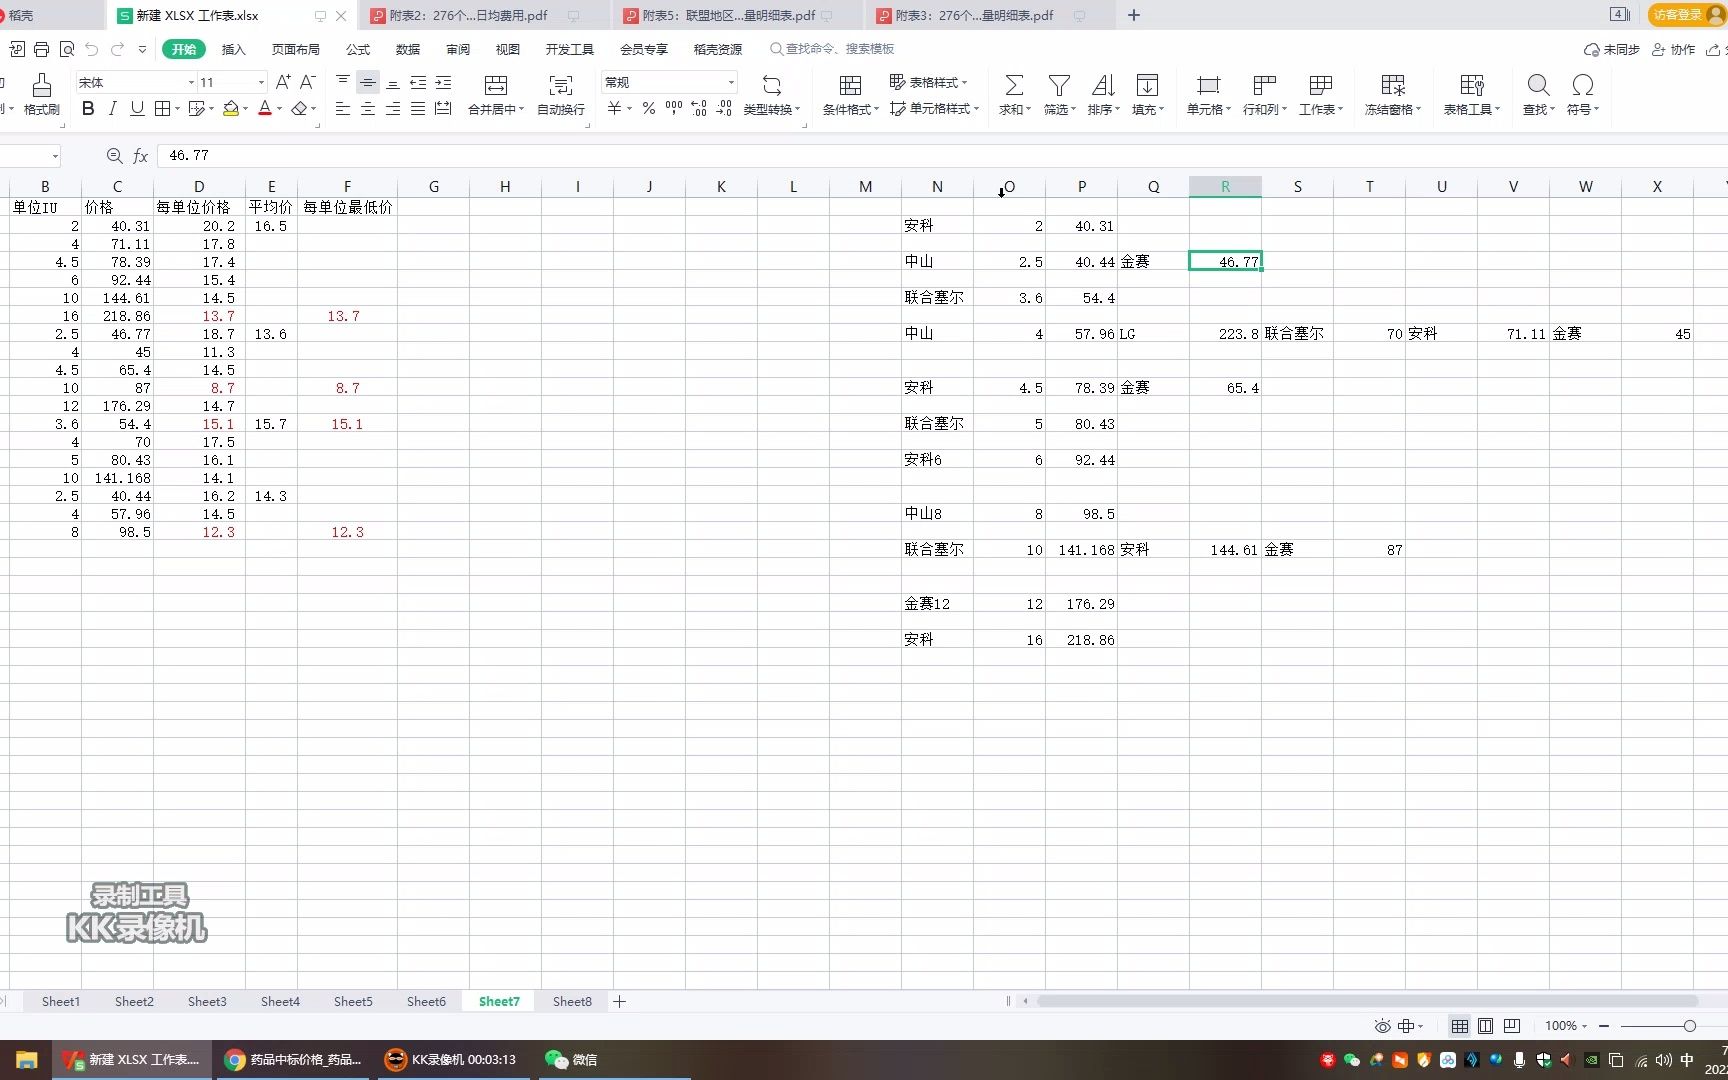
Task: Undo the last action
Action: pyautogui.click(x=92, y=49)
